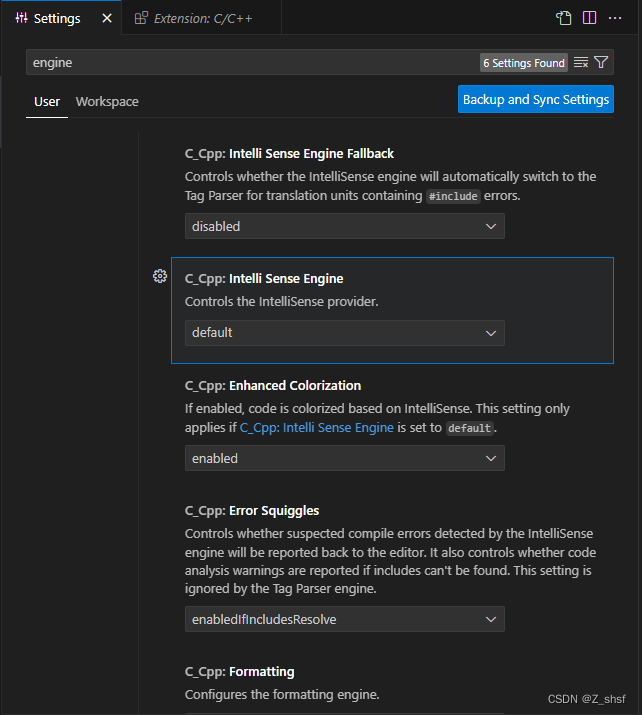This screenshot has width=642, height=715.
Task: Click the Intelli Sense Engine setting title
Action: coord(264,279)
